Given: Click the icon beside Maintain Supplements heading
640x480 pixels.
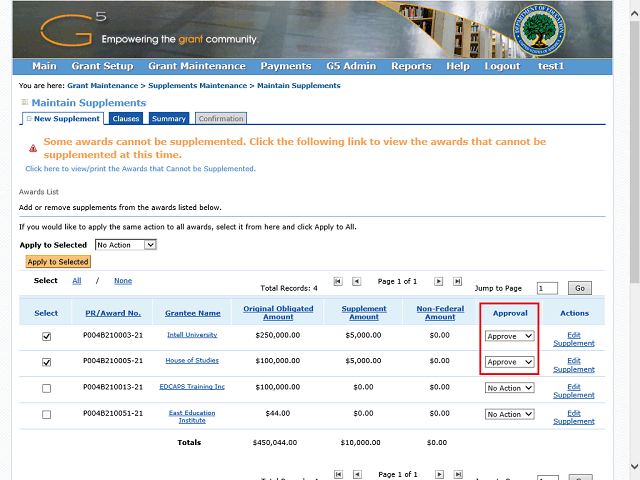Looking at the screenshot, I should click(25, 103).
